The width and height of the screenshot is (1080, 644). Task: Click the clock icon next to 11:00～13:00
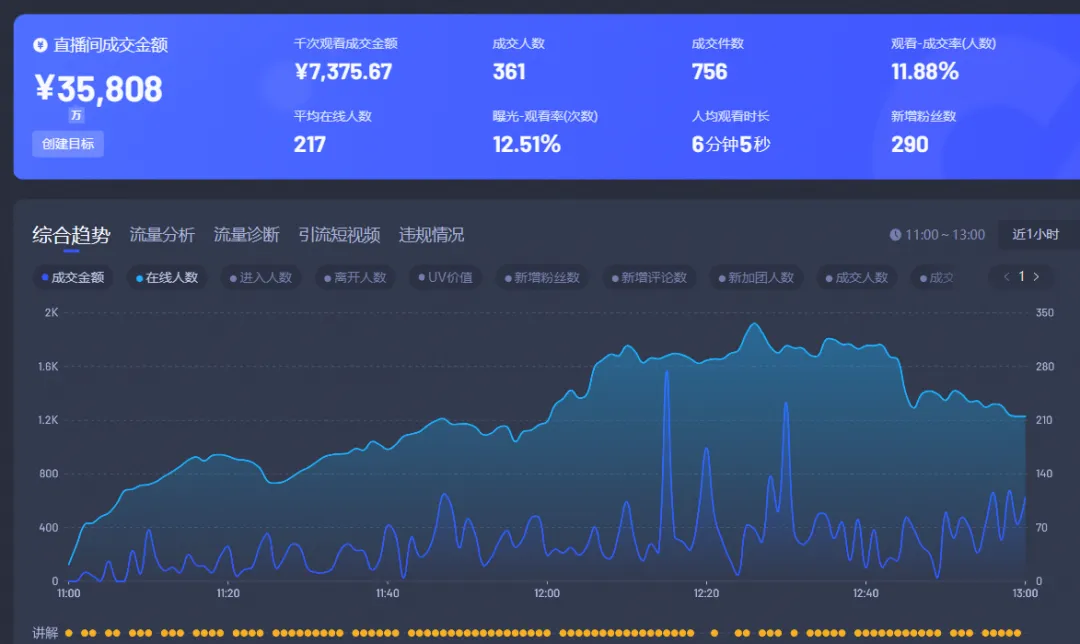click(x=895, y=235)
